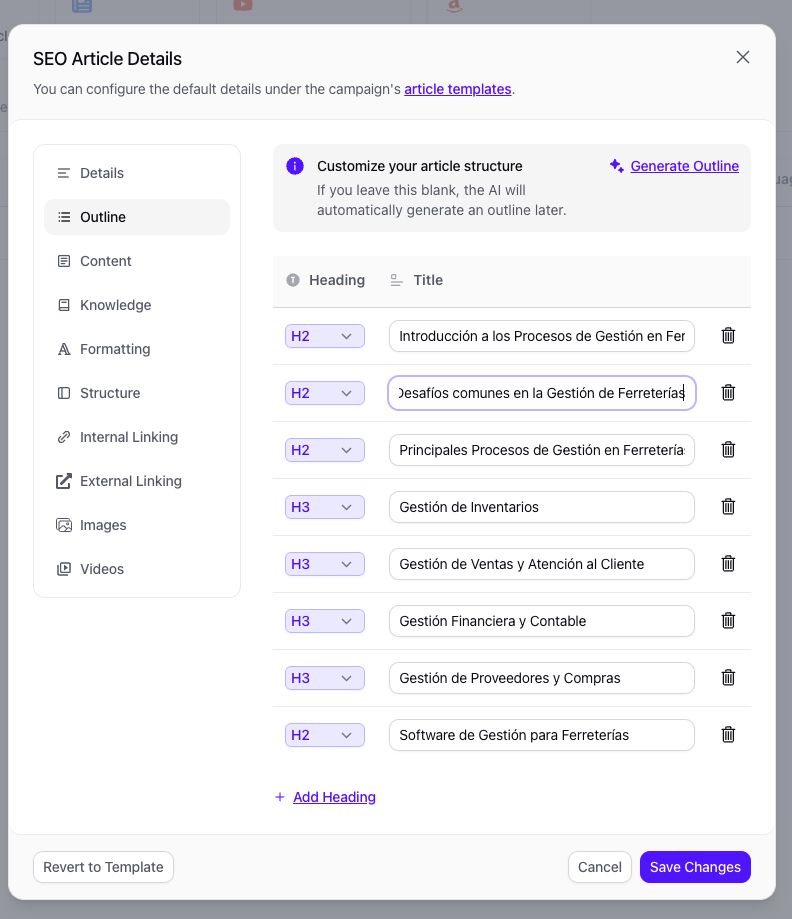Viewport: 792px width, 919px height.
Task: Open heading dropdown for Principales Procesos row
Action: pyautogui.click(x=325, y=450)
